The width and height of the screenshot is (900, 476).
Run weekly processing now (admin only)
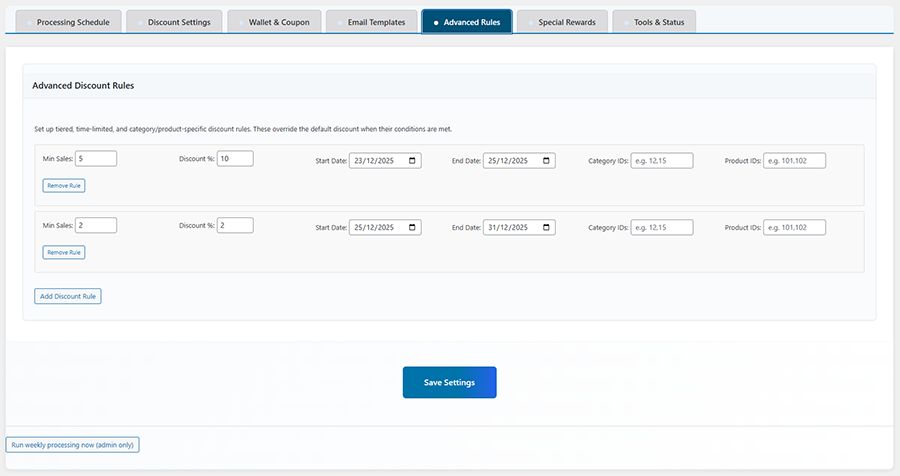tap(72, 444)
